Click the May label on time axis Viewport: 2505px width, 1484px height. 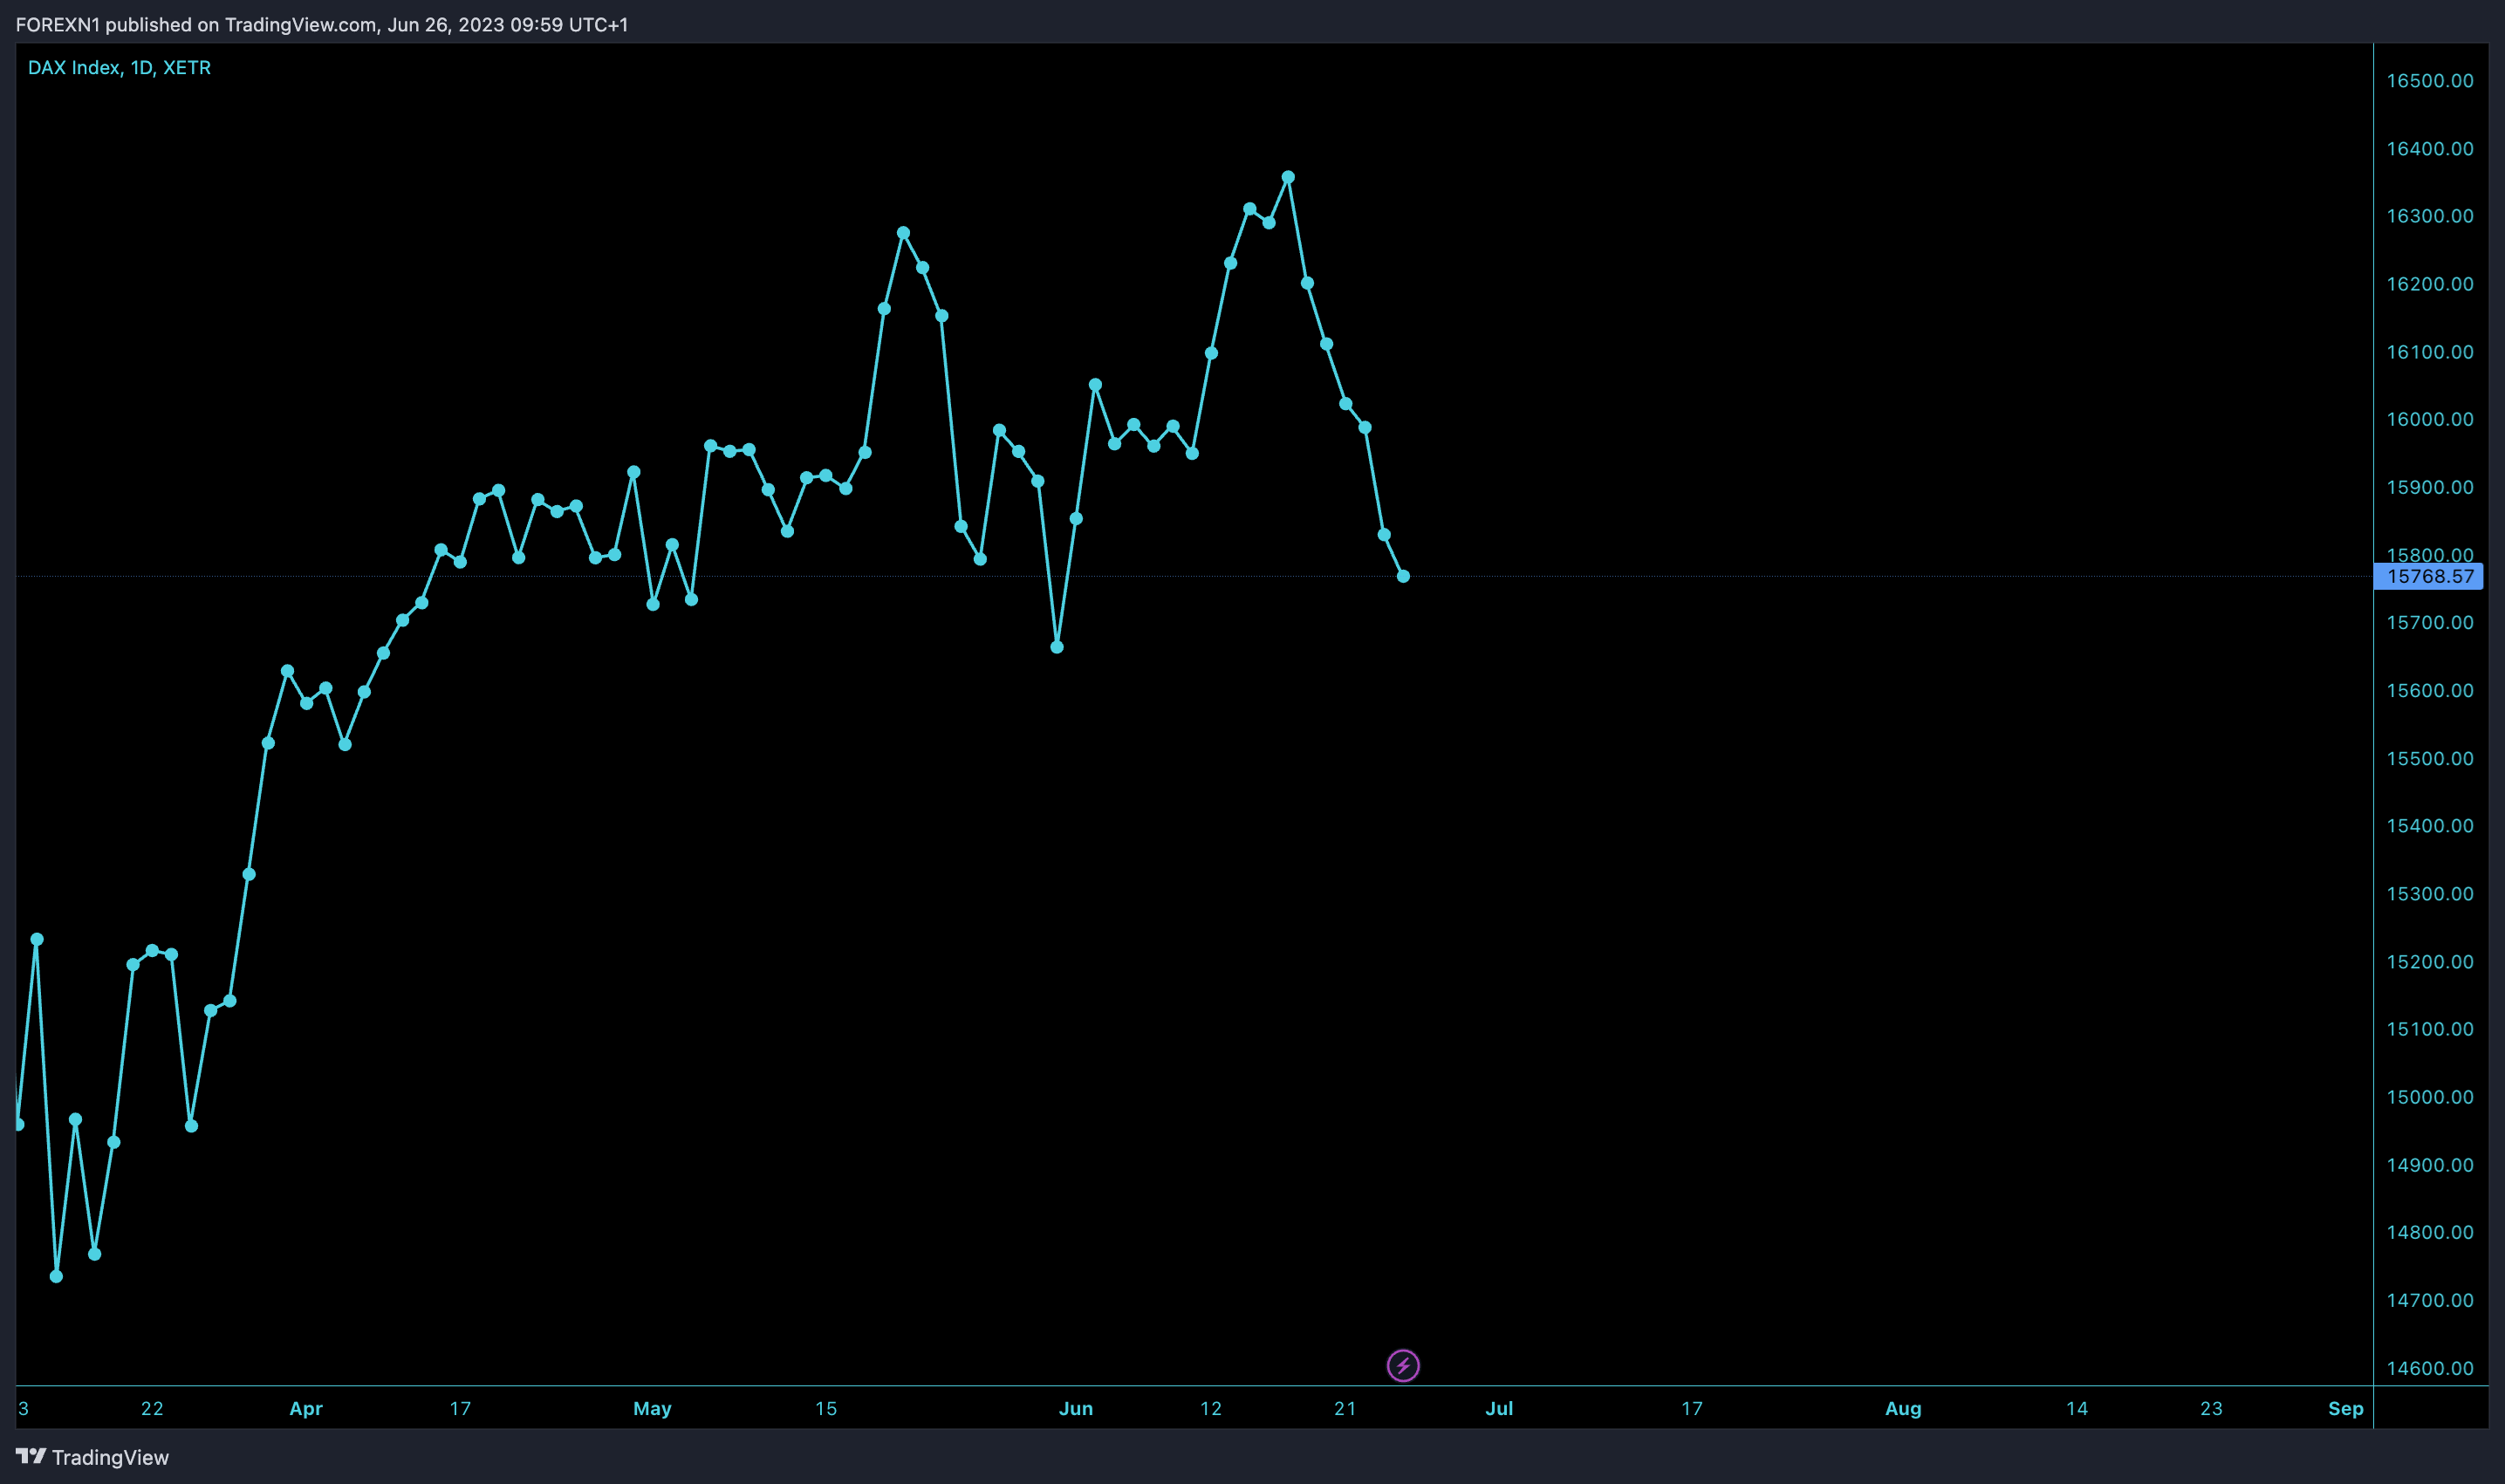pyautogui.click(x=652, y=1409)
